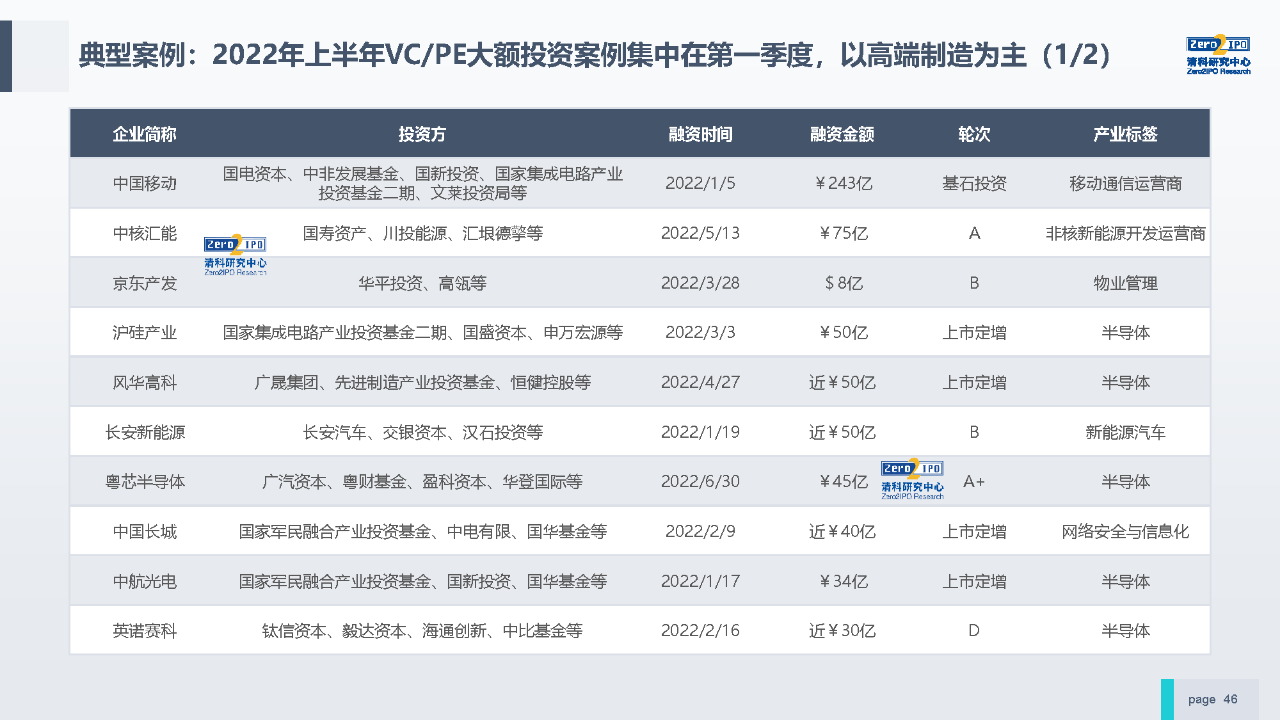Click company name 沪硅产业
The height and width of the screenshot is (720, 1280).
point(145,333)
